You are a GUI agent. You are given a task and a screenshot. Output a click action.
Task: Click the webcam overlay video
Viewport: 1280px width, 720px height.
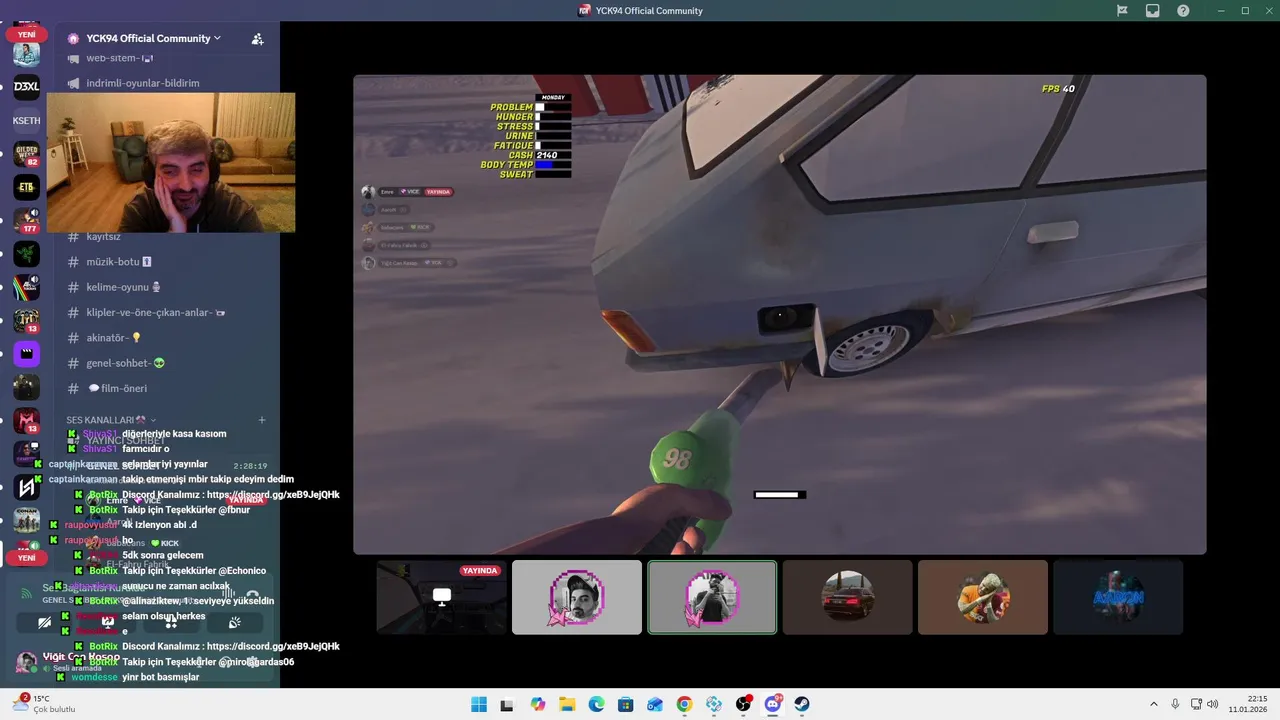171,163
